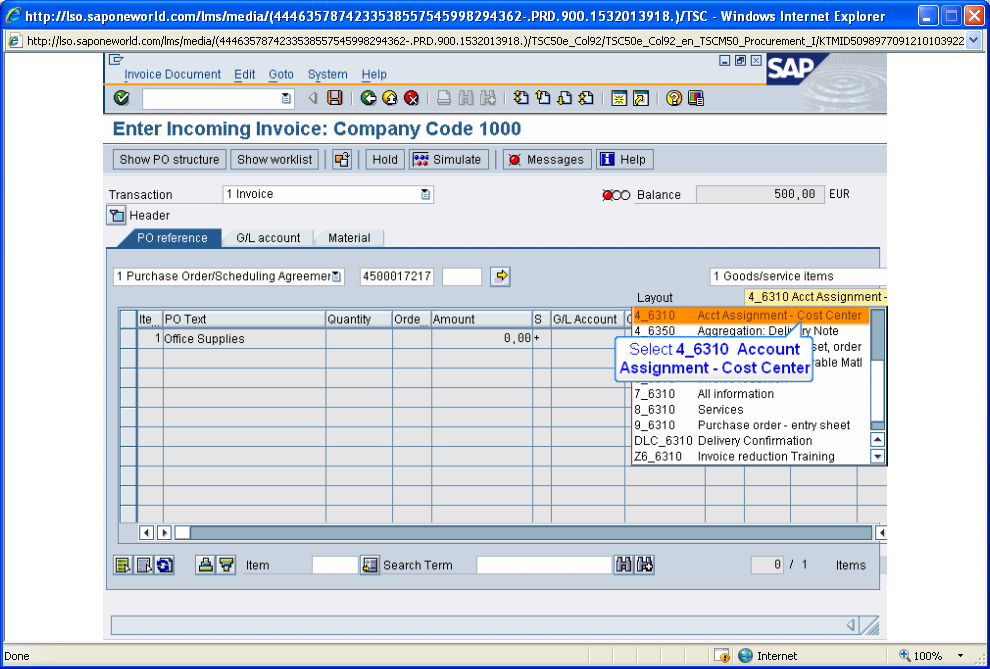The image size is (990, 669).
Task: Click the binoculars icon next to Search Term
Action: click(623, 565)
